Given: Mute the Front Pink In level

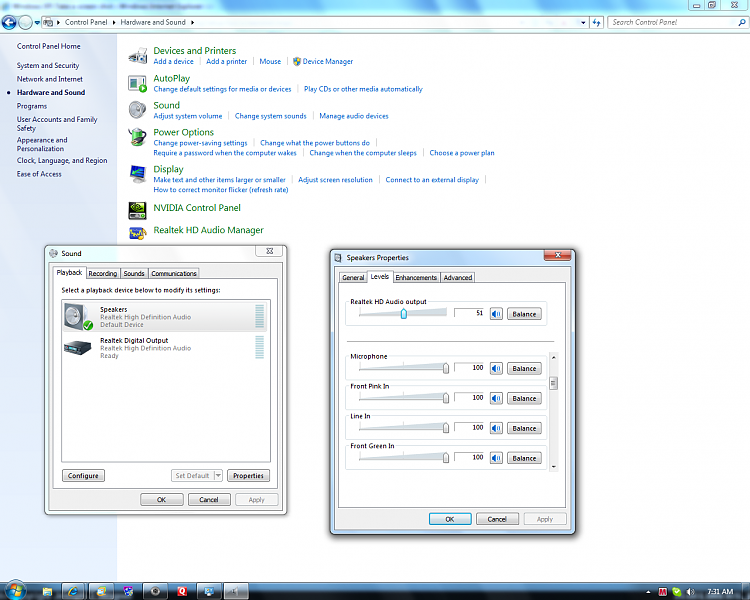Looking at the screenshot, I should [x=496, y=398].
